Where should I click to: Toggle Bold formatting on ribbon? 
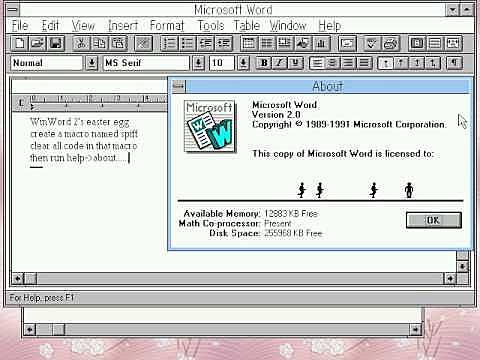(264, 63)
